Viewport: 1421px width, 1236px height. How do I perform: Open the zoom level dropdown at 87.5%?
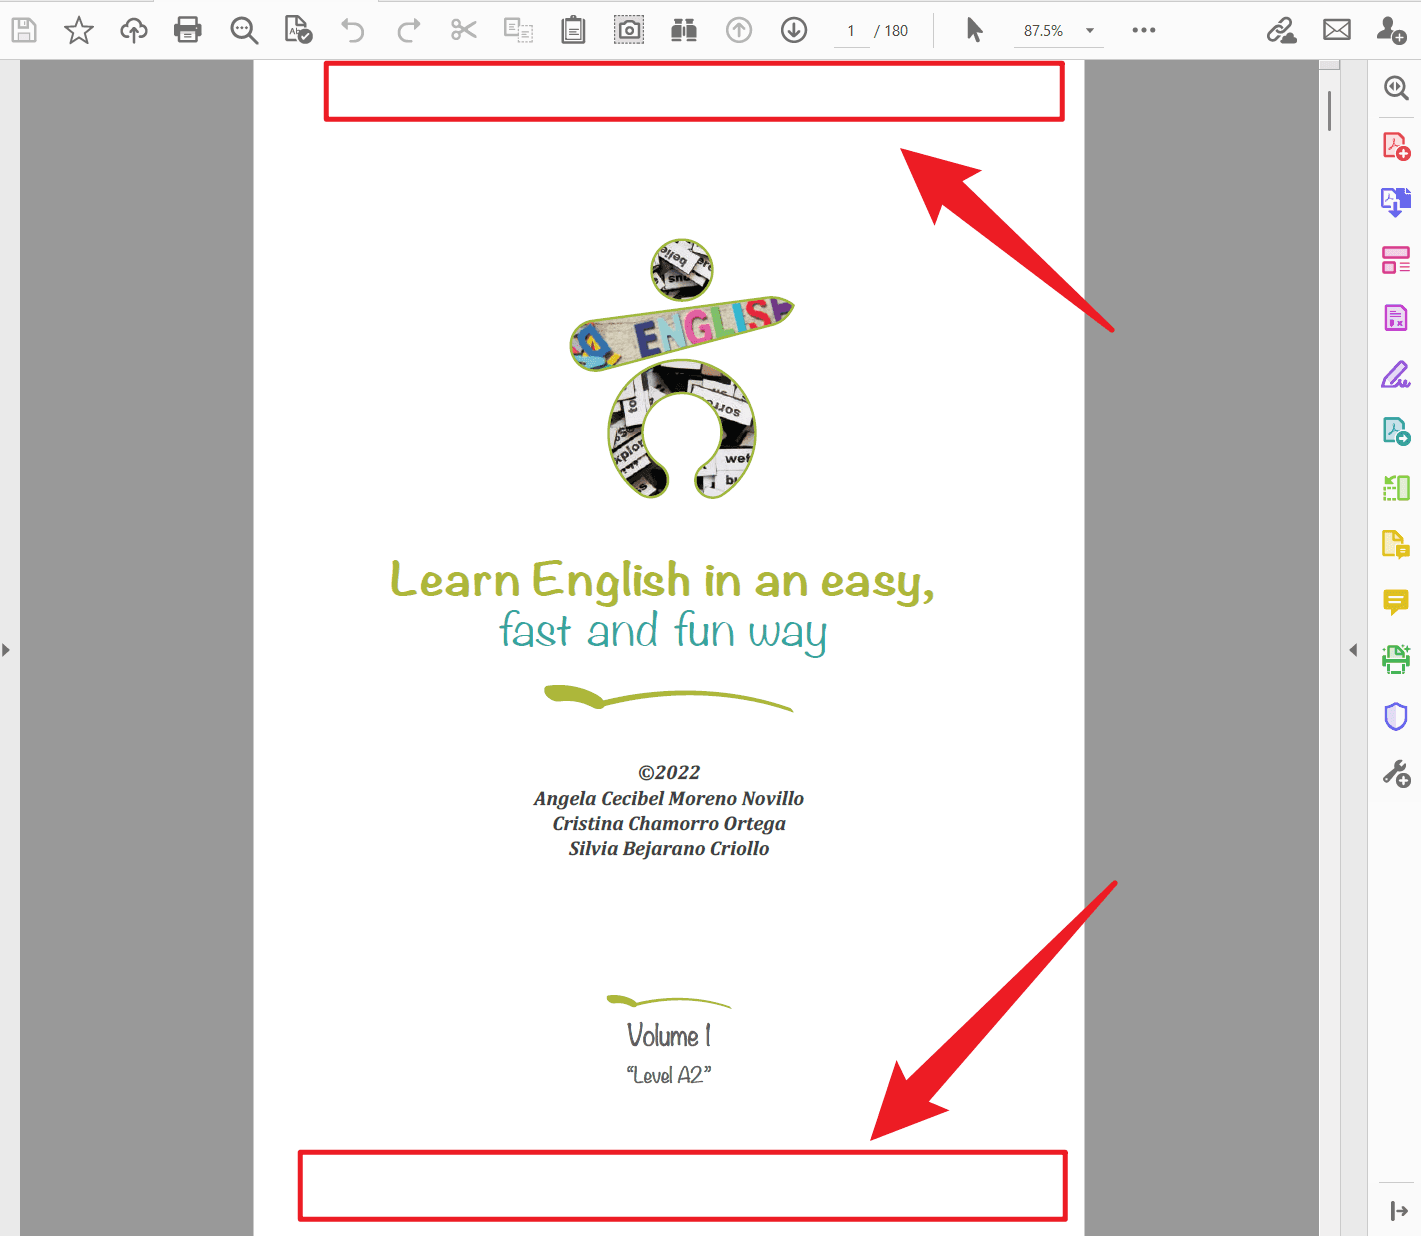1090,31
